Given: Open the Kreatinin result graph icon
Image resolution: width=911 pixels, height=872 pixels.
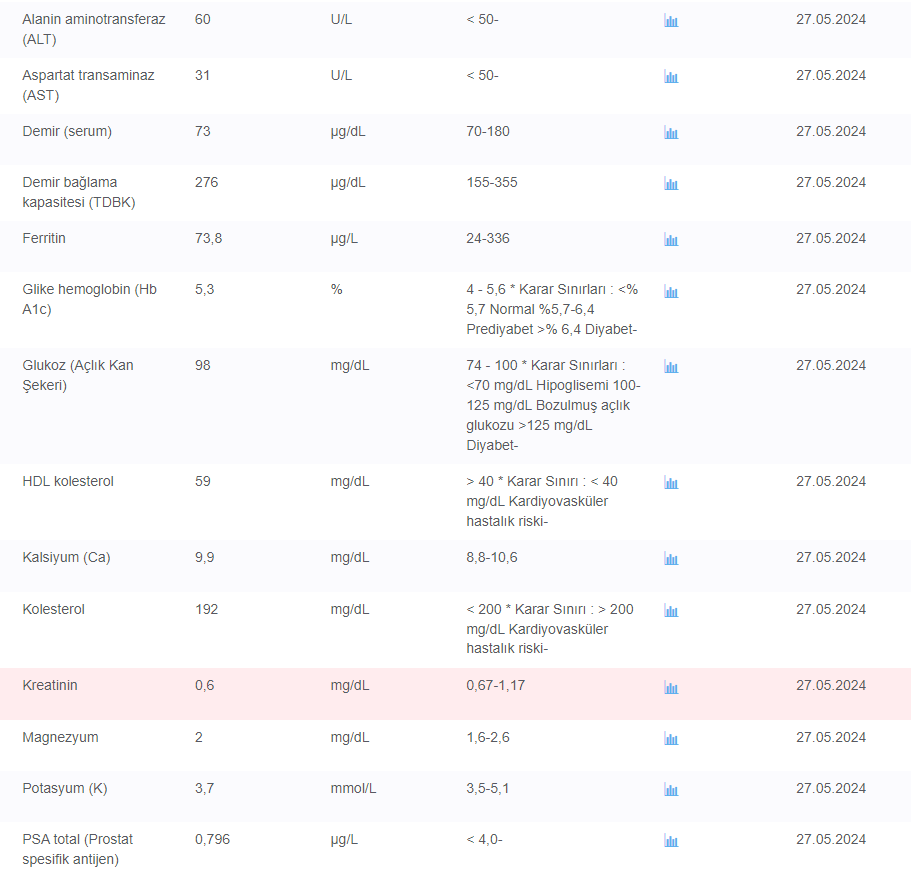Looking at the screenshot, I should (671, 688).
